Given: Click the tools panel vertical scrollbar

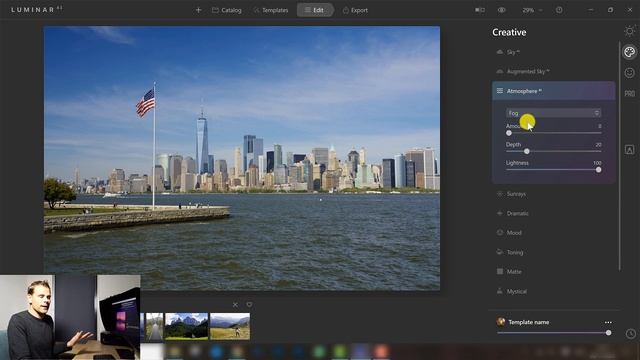Looking at the screenshot, I should click(620, 155).
